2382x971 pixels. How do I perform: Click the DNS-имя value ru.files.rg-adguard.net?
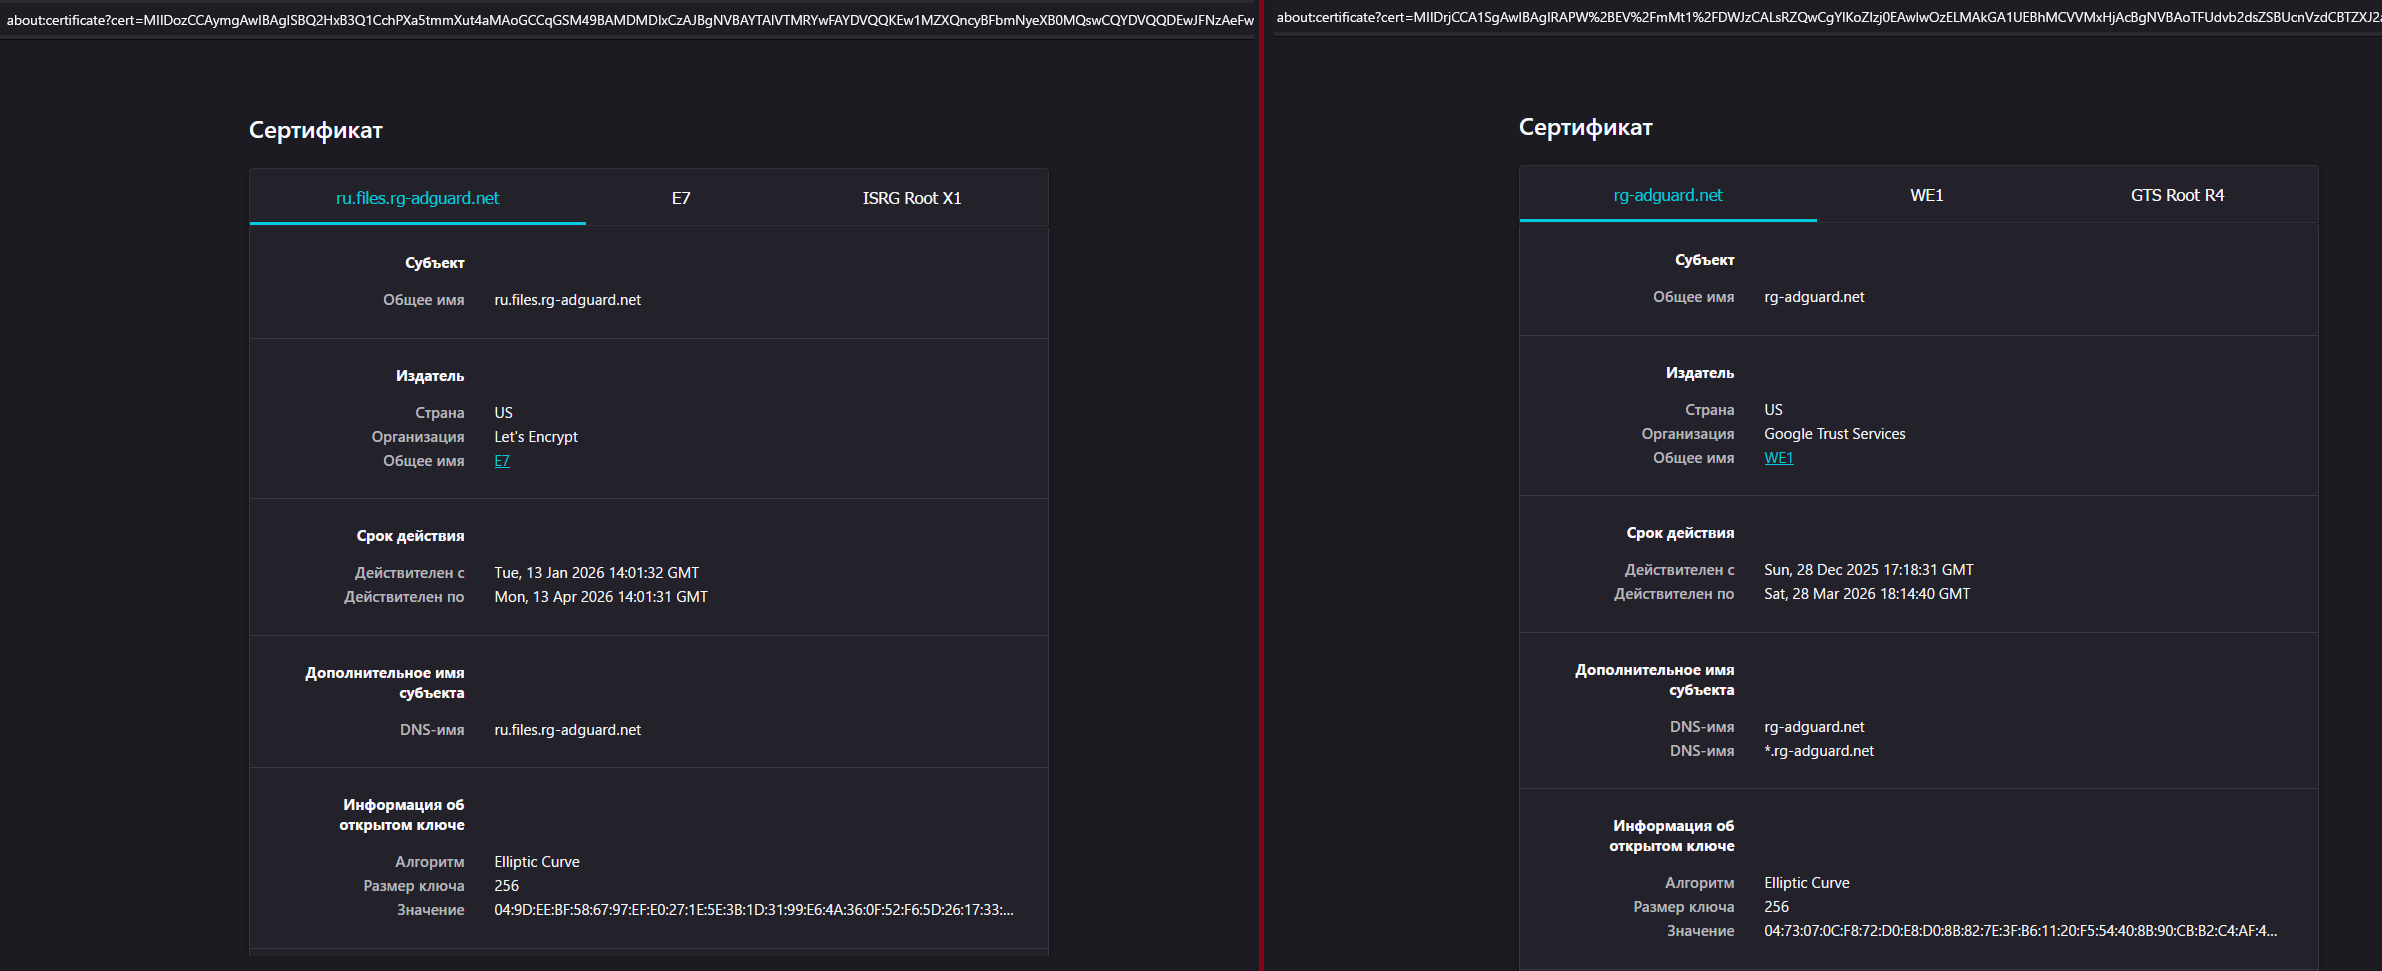[568, 730]
